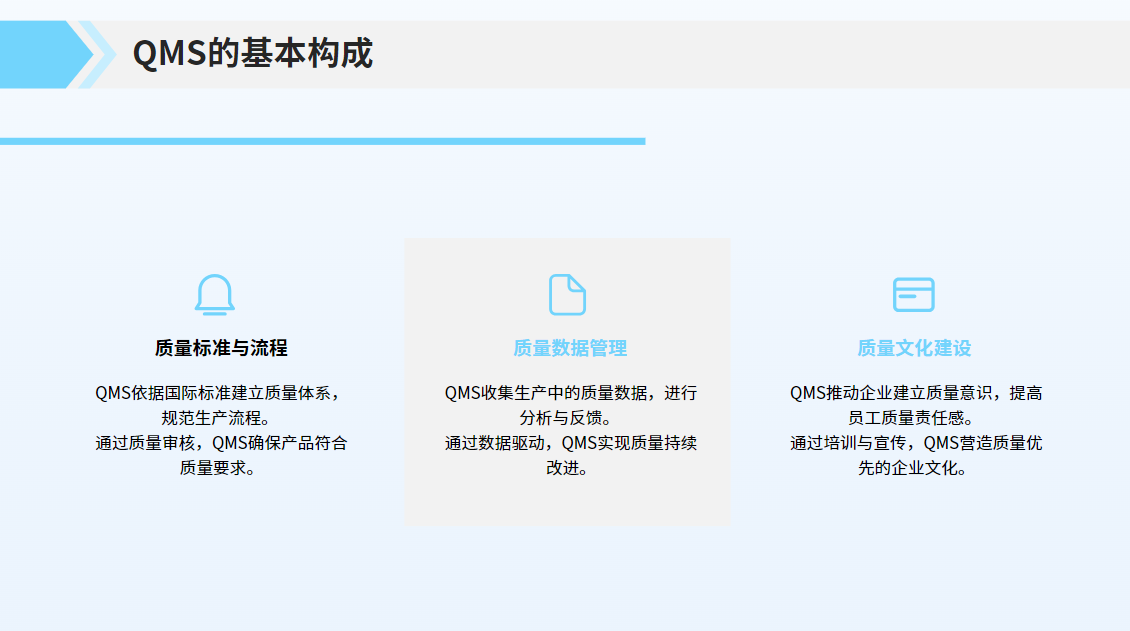Select the heading 质量文化建设
This screenshot has height=631, width=1130.
tap(914, 348)
